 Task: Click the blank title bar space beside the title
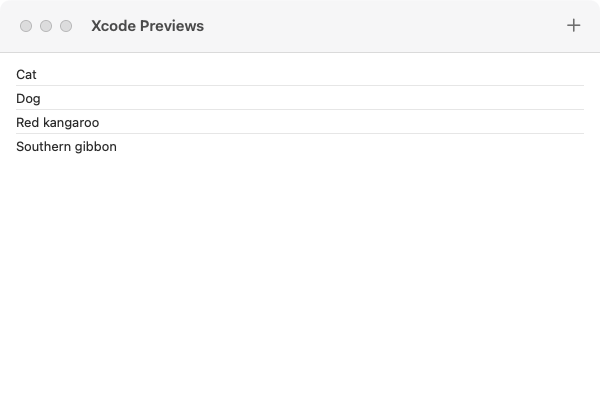point(380,26)
